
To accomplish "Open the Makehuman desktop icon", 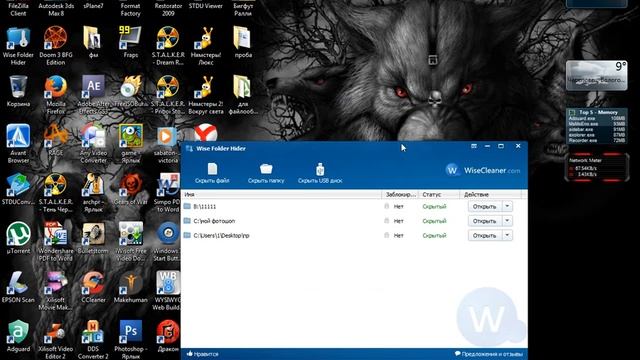I will tap(131, 287).
